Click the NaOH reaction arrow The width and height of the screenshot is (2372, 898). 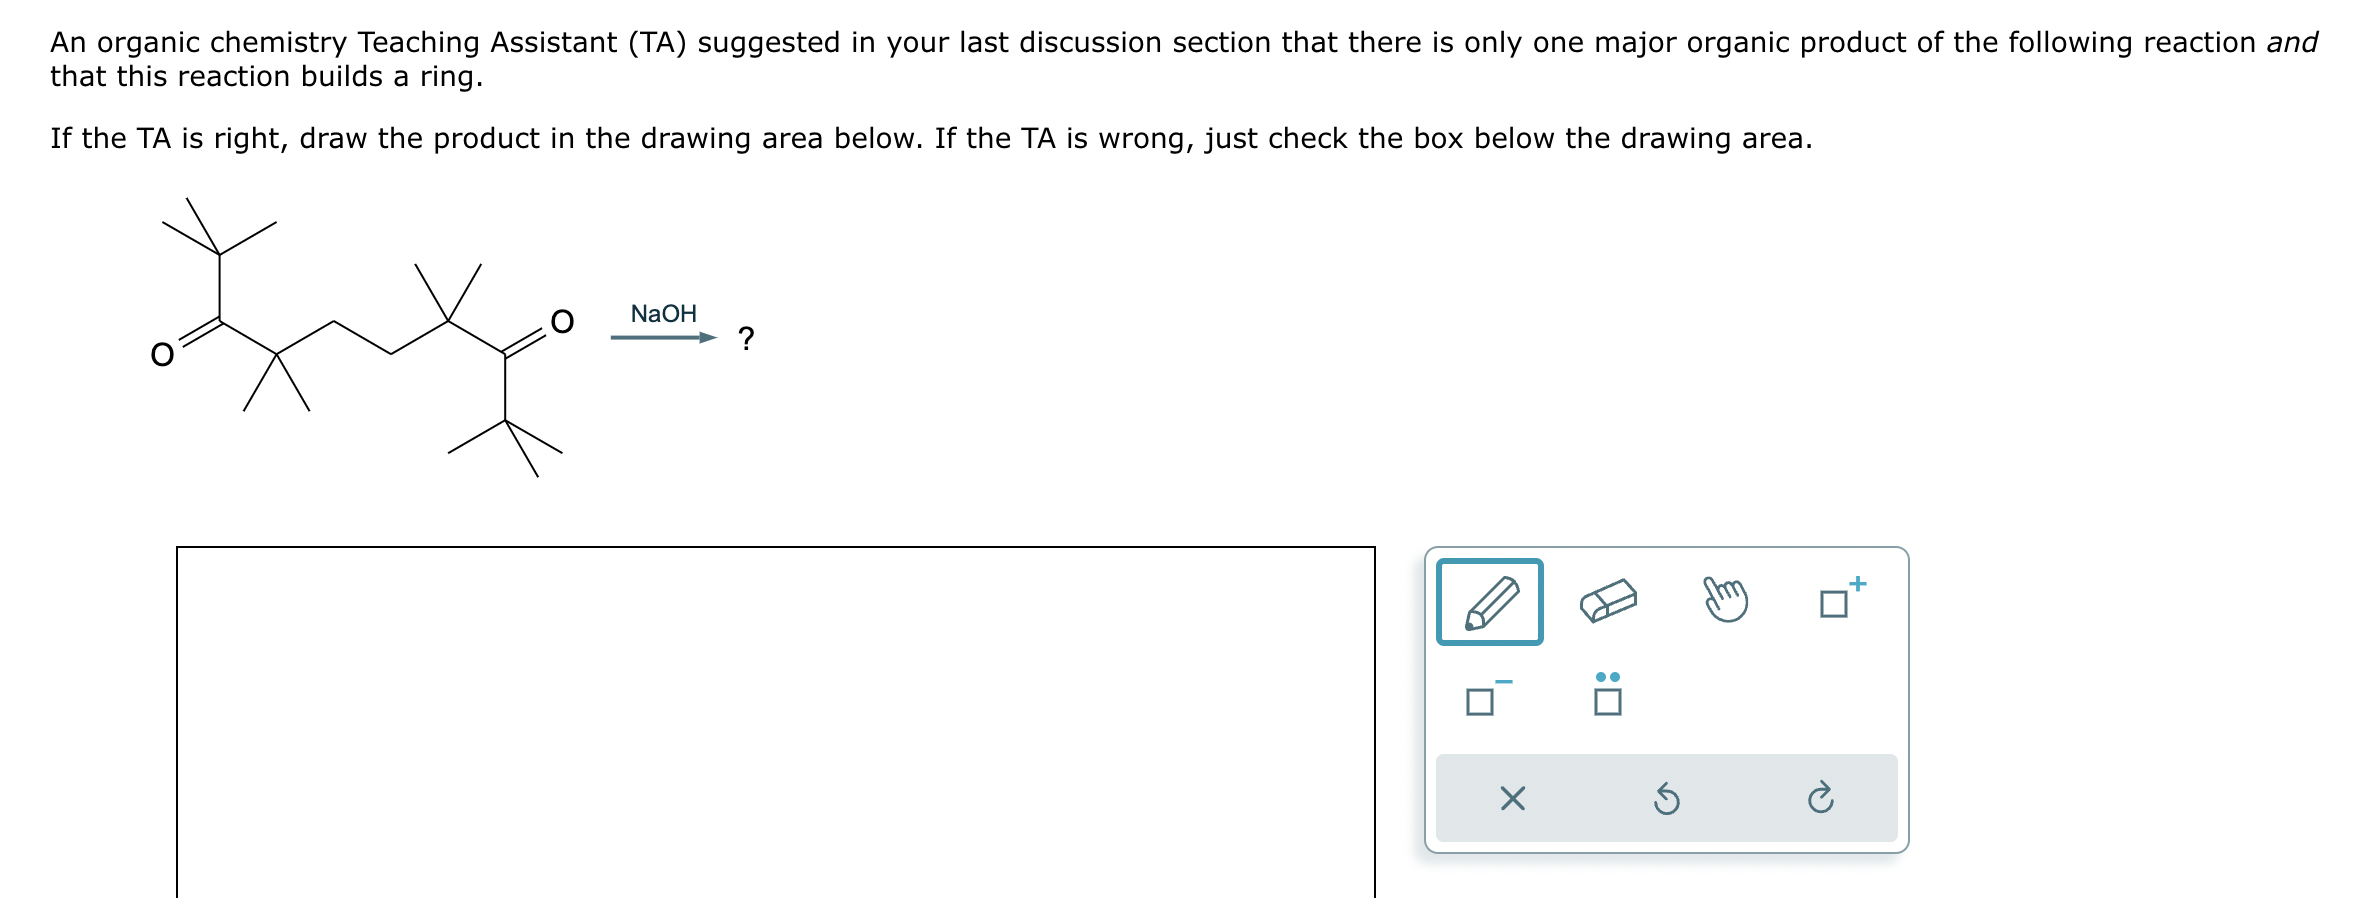[664, 337]
